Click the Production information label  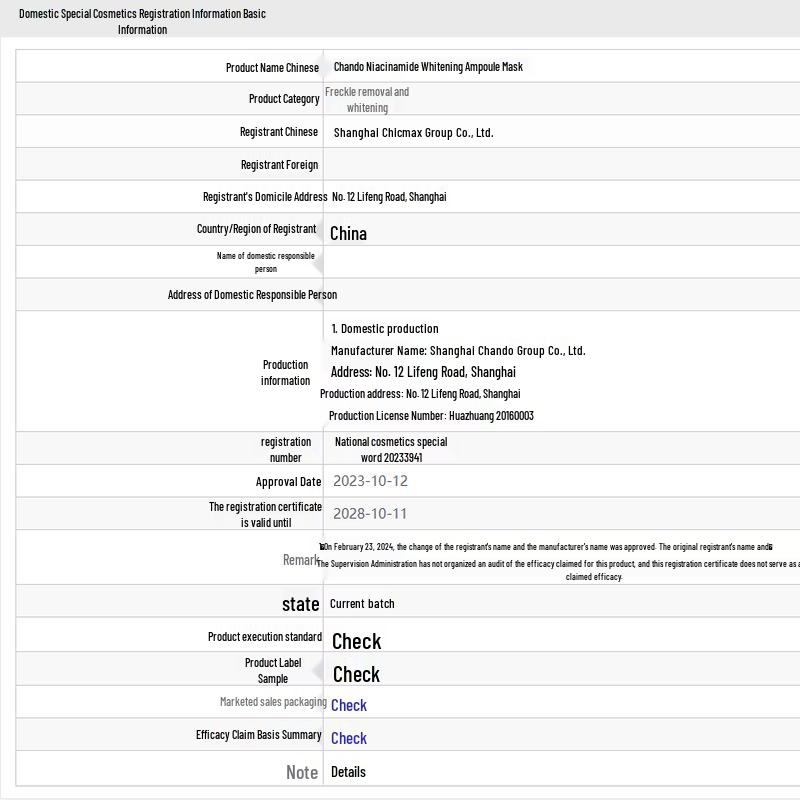[x=285, y=372]
